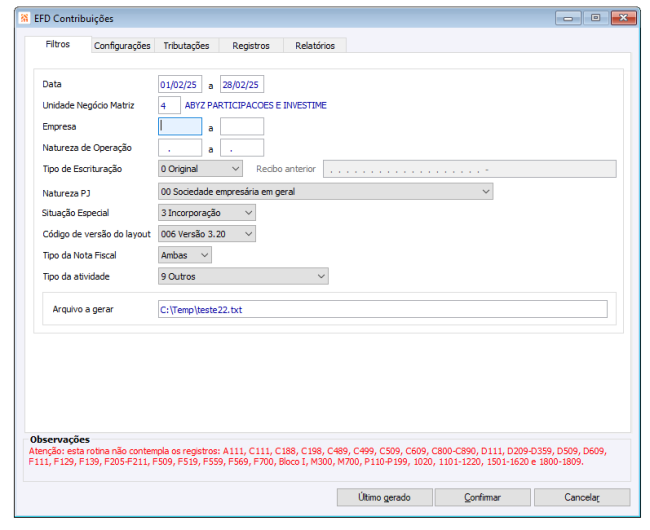Click the Natureza PJ label
The width and height of the screenshot is (650, 530).
click(66, 194)
